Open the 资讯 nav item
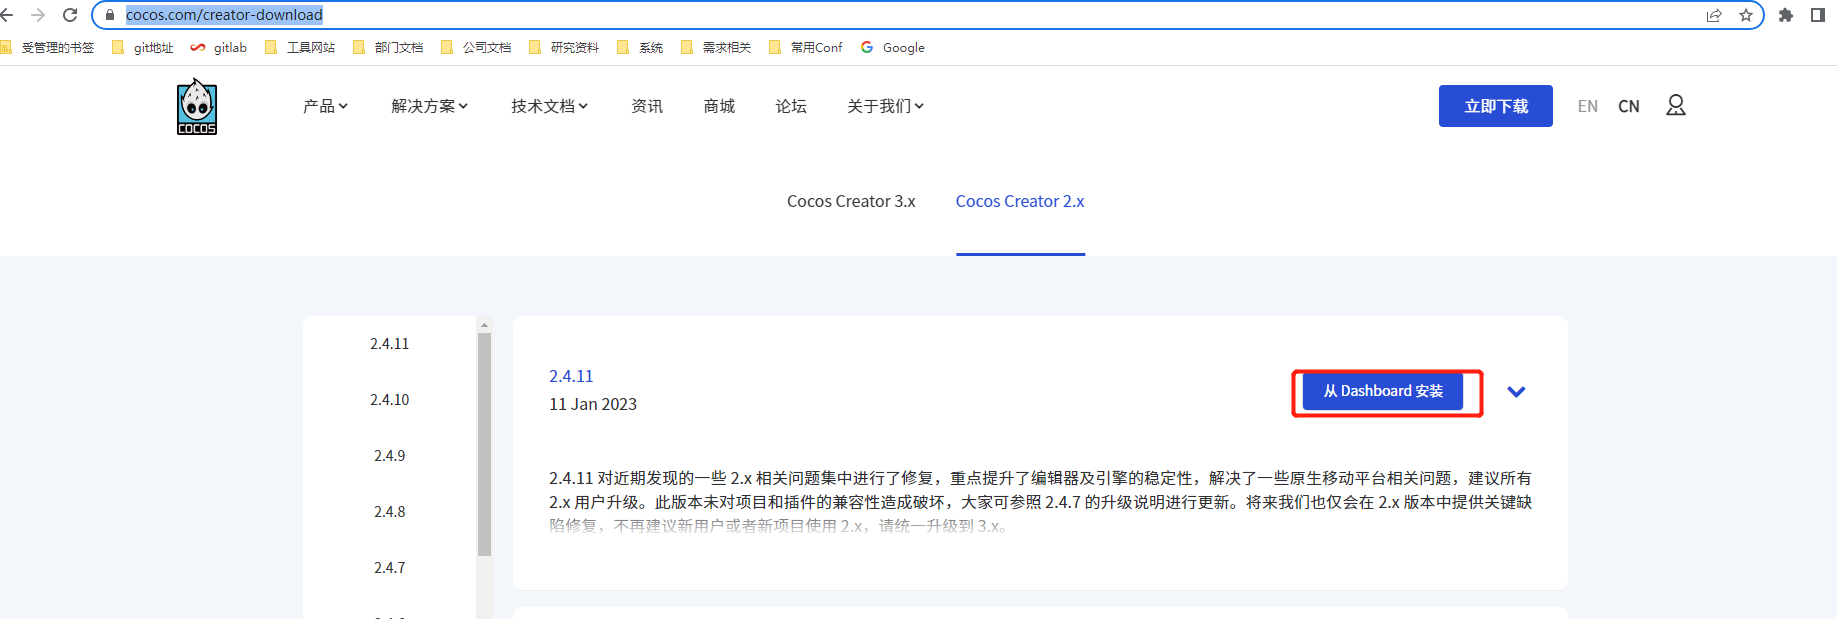1837x619 pixels. [647, 106]
